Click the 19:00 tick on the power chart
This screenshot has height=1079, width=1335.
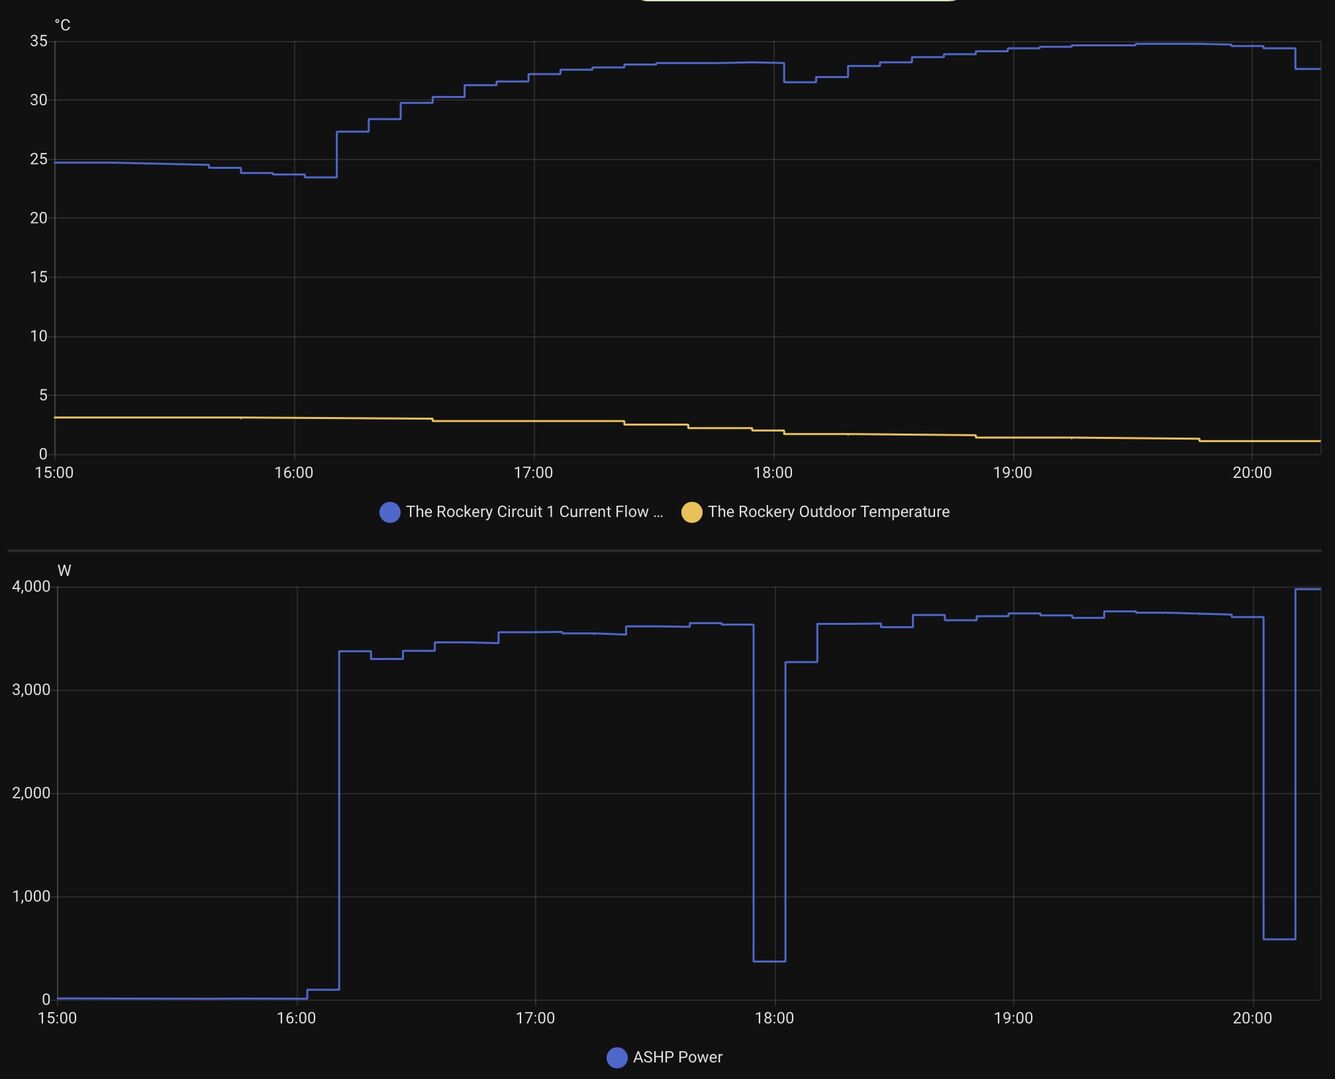tap(1013, 1018)
